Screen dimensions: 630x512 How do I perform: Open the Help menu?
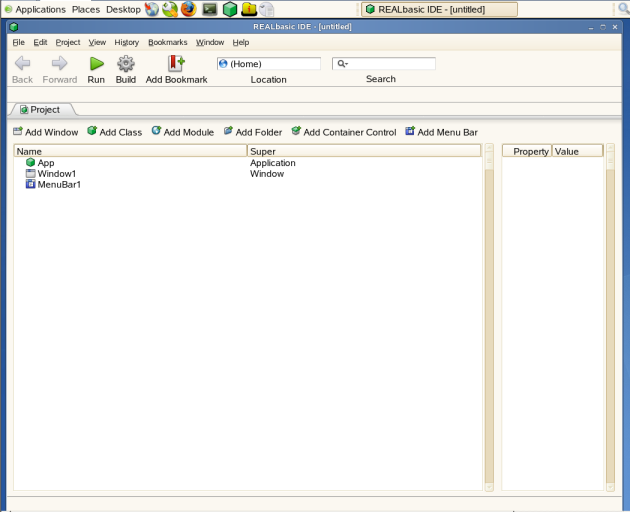tap(241, 42)
